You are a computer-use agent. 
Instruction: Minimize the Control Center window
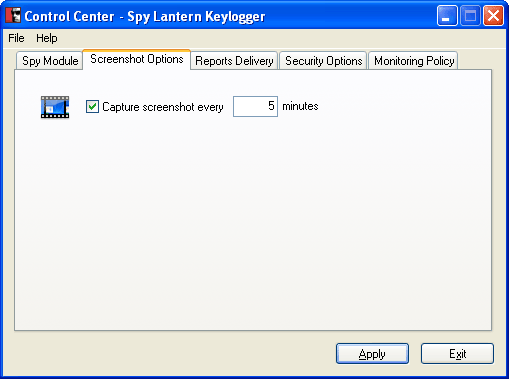(x=447, y=16)
